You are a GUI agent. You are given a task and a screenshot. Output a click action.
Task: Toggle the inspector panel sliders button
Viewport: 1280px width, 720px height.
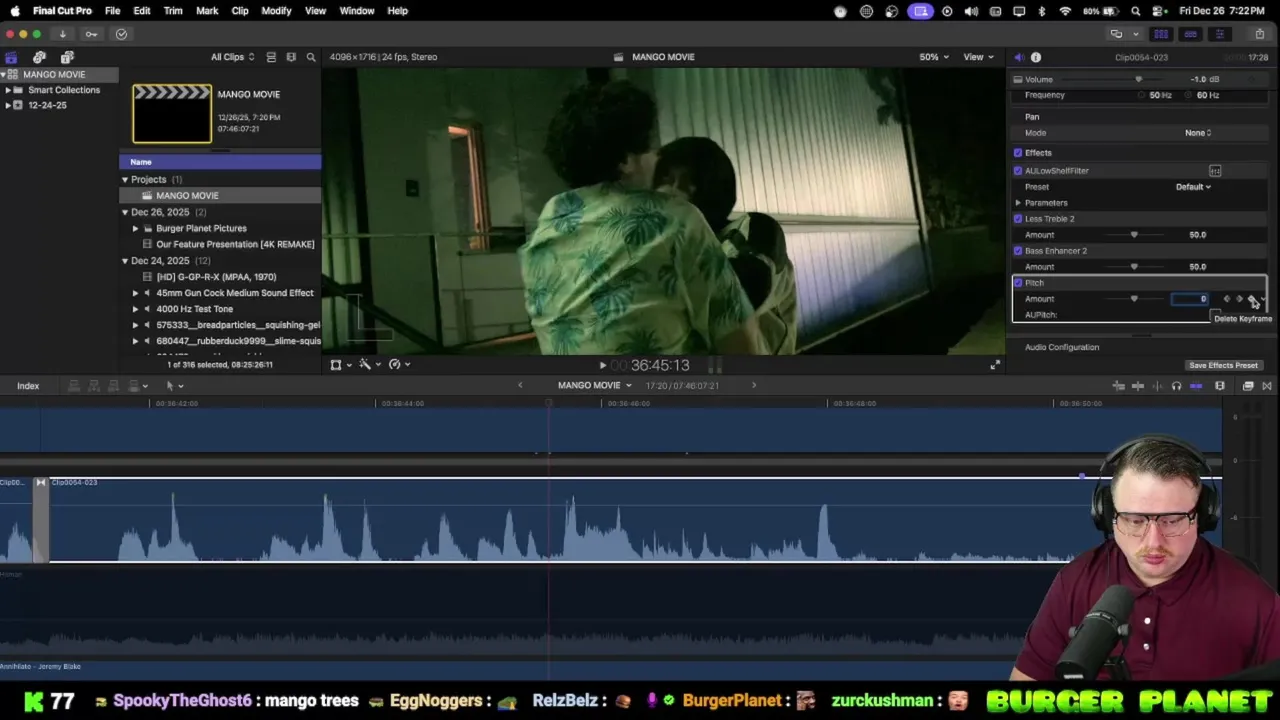(x=1219, y=34)
